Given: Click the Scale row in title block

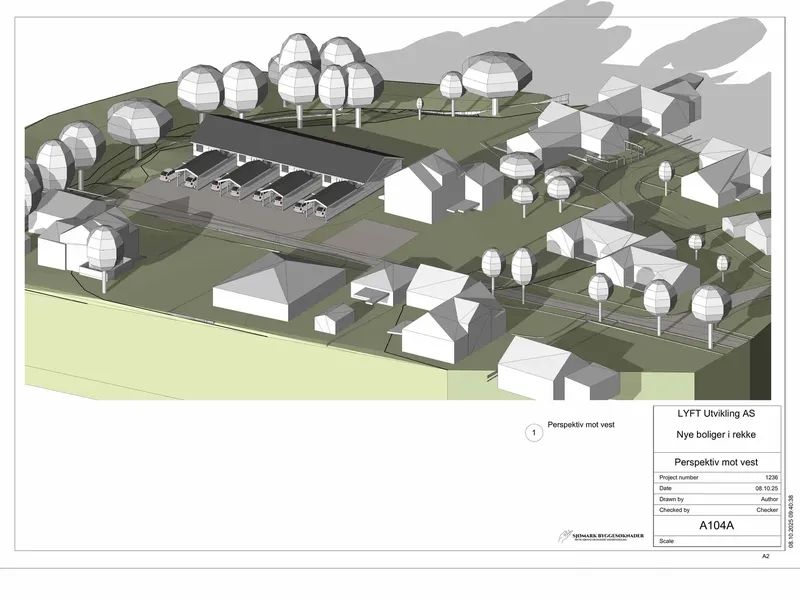Looking at the screenshot, I should (x=717, y=541).
